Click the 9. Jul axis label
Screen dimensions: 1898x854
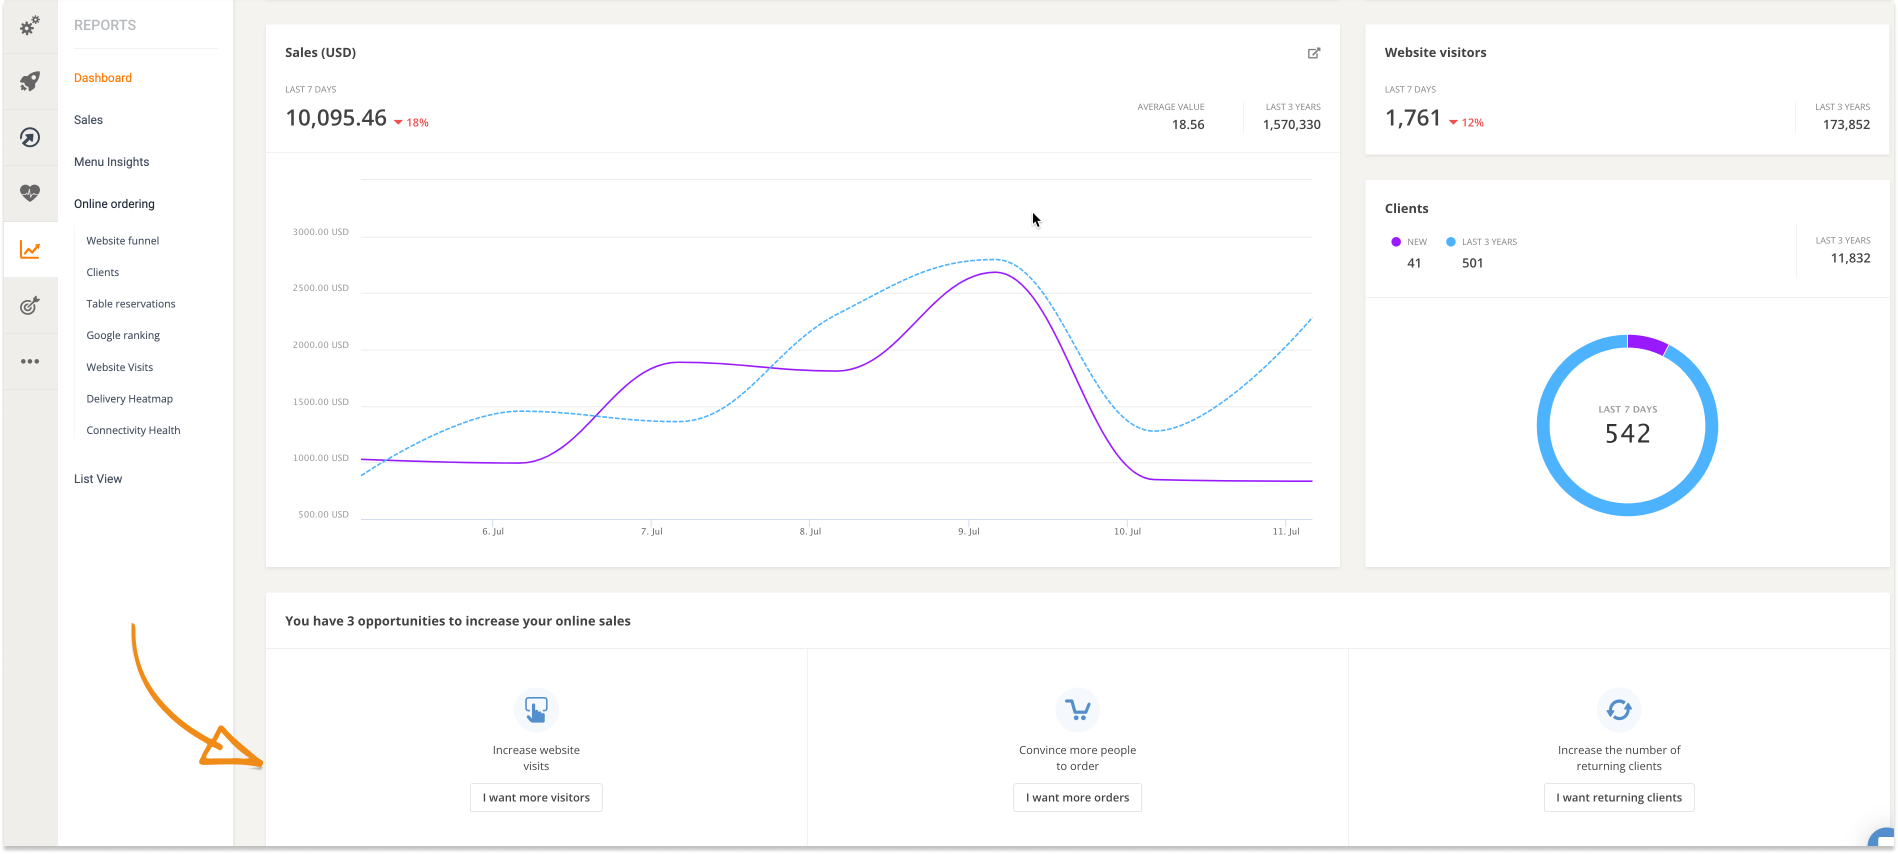[969, 532]
